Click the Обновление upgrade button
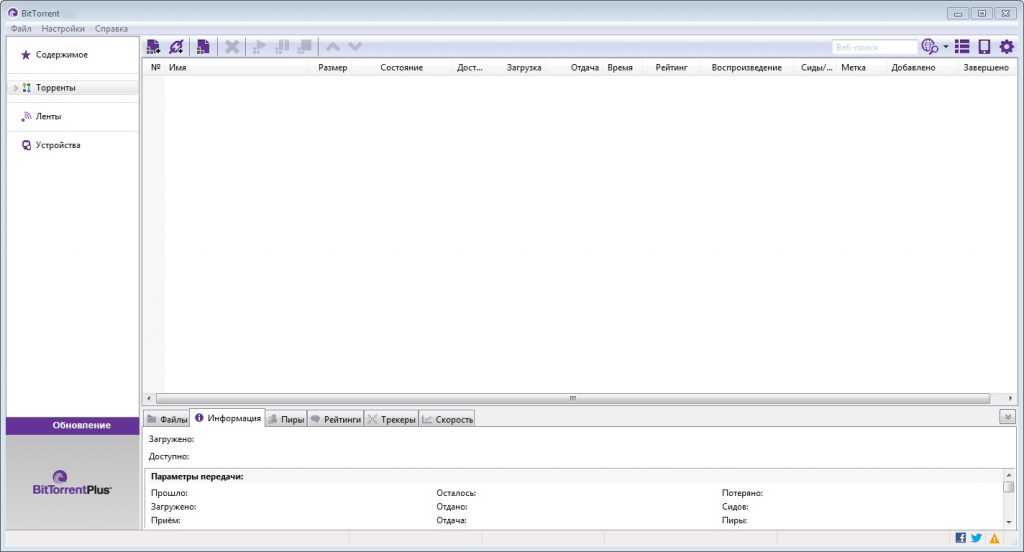The width and height of the screenshot is (1024, 552). click(x=72, y=425)
